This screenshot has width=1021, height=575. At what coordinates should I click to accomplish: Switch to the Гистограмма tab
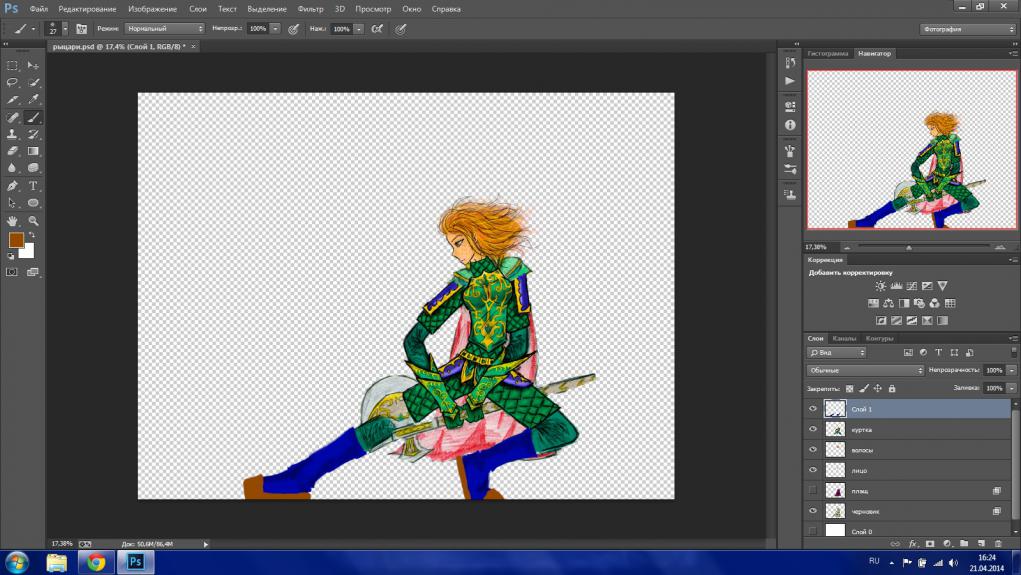[x=828, y=53]
